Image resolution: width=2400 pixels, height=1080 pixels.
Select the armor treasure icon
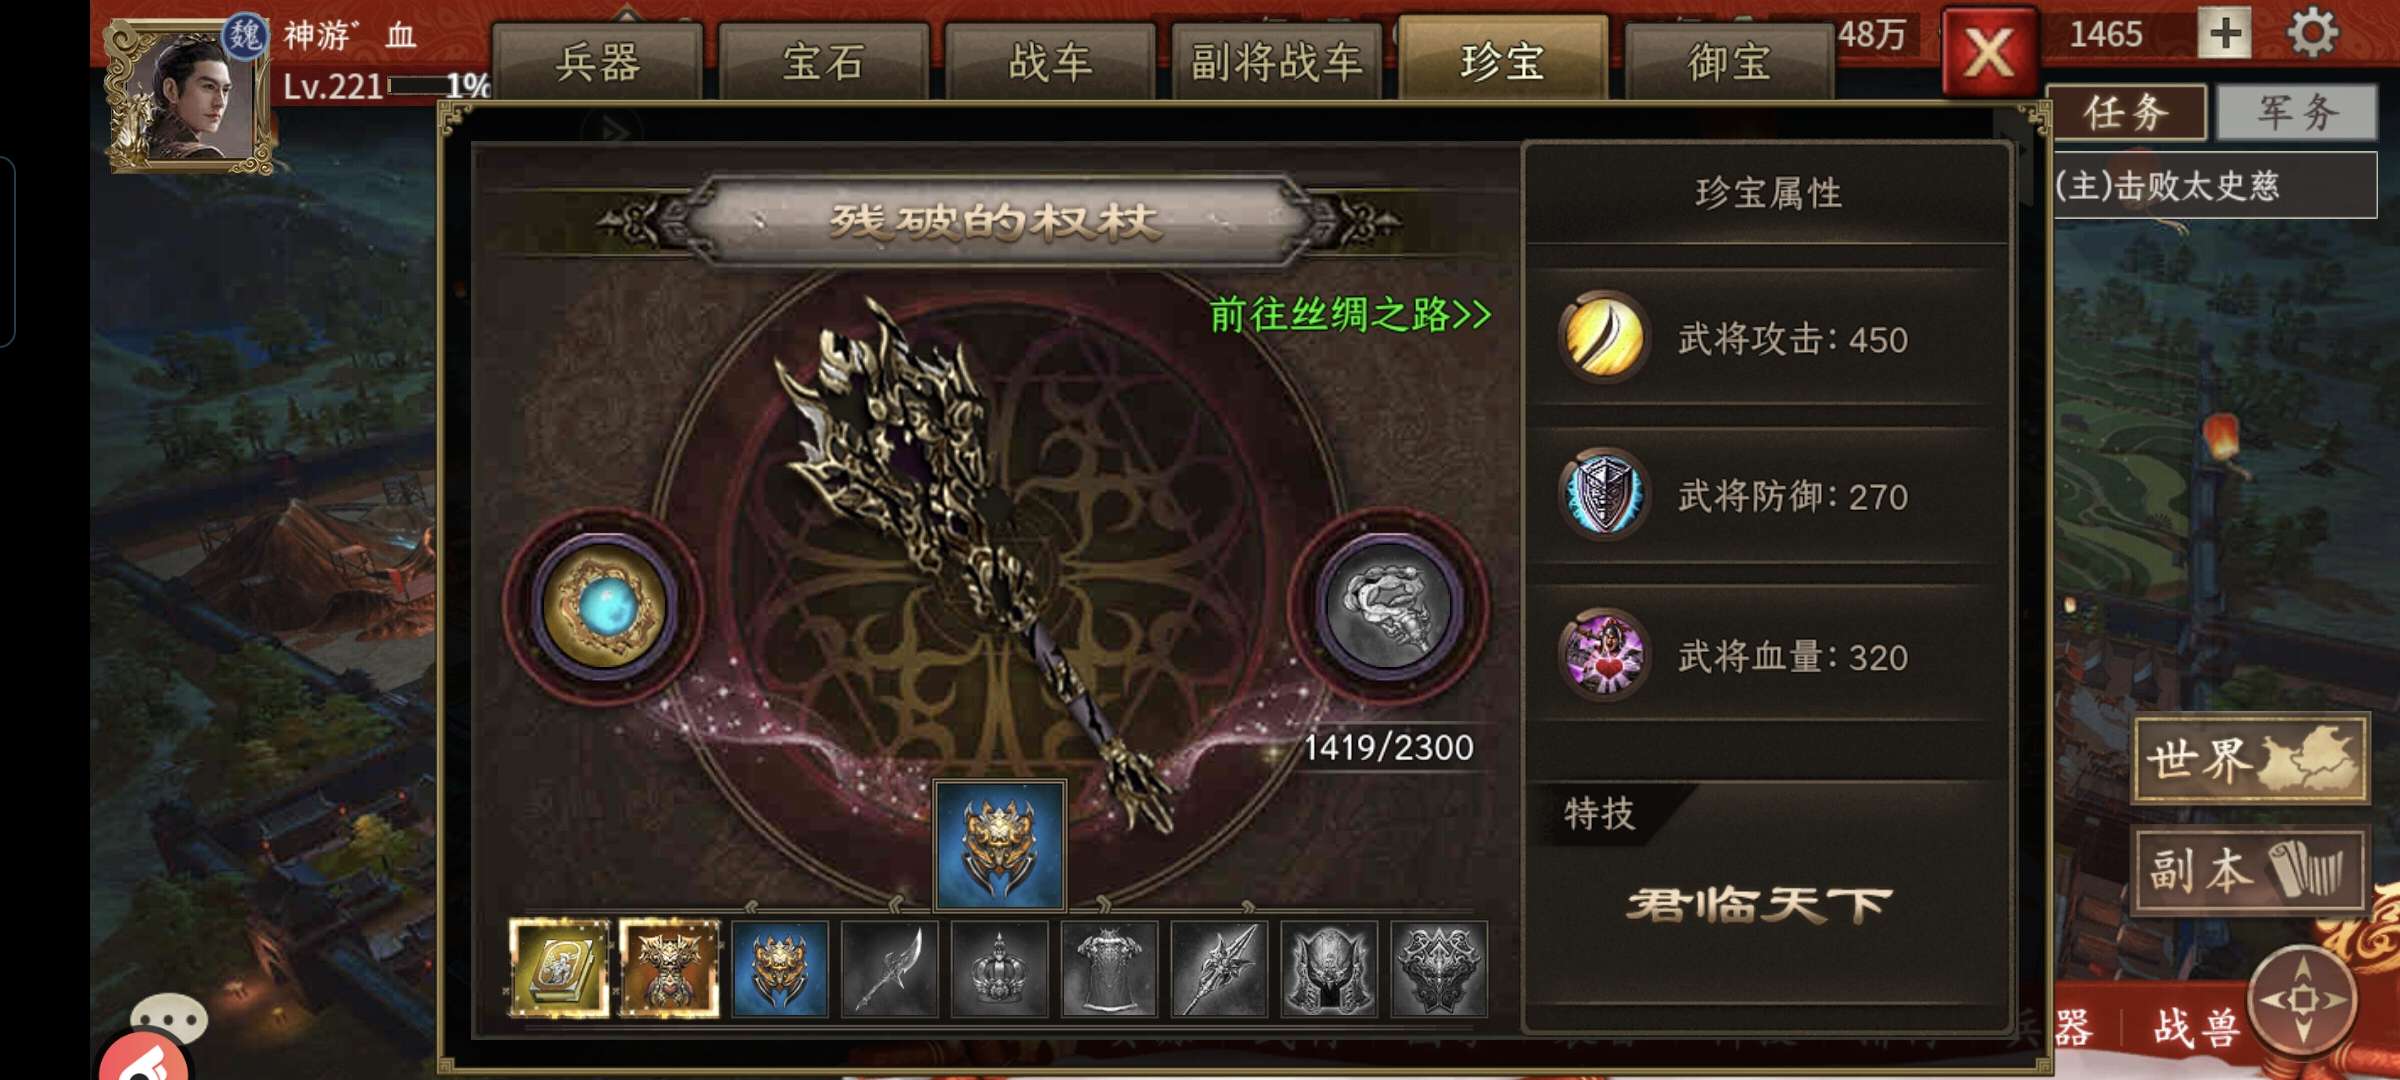(1109, 968)
